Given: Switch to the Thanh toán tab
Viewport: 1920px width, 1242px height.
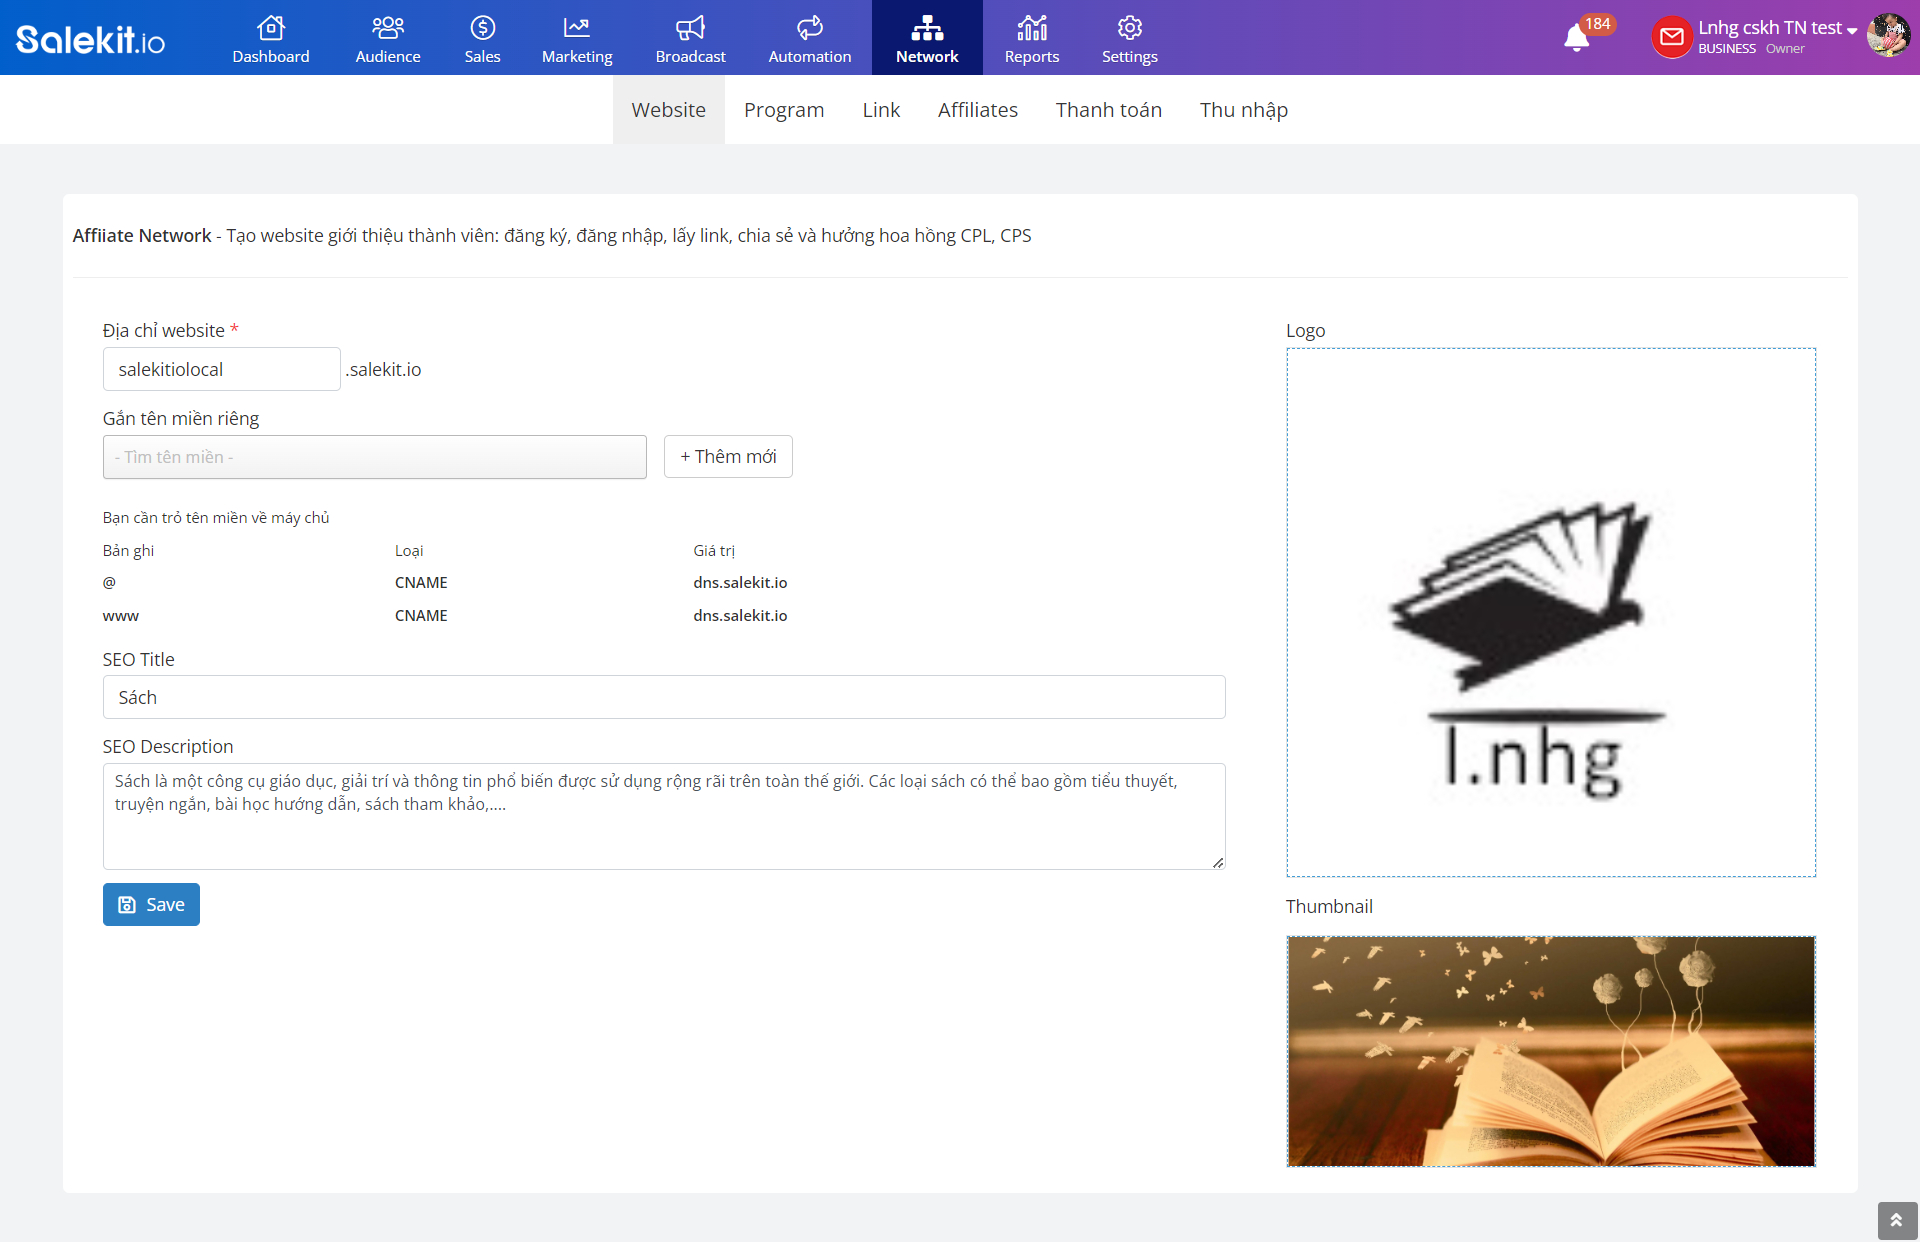Looking at the screenshot, I should pos(1108,110).
